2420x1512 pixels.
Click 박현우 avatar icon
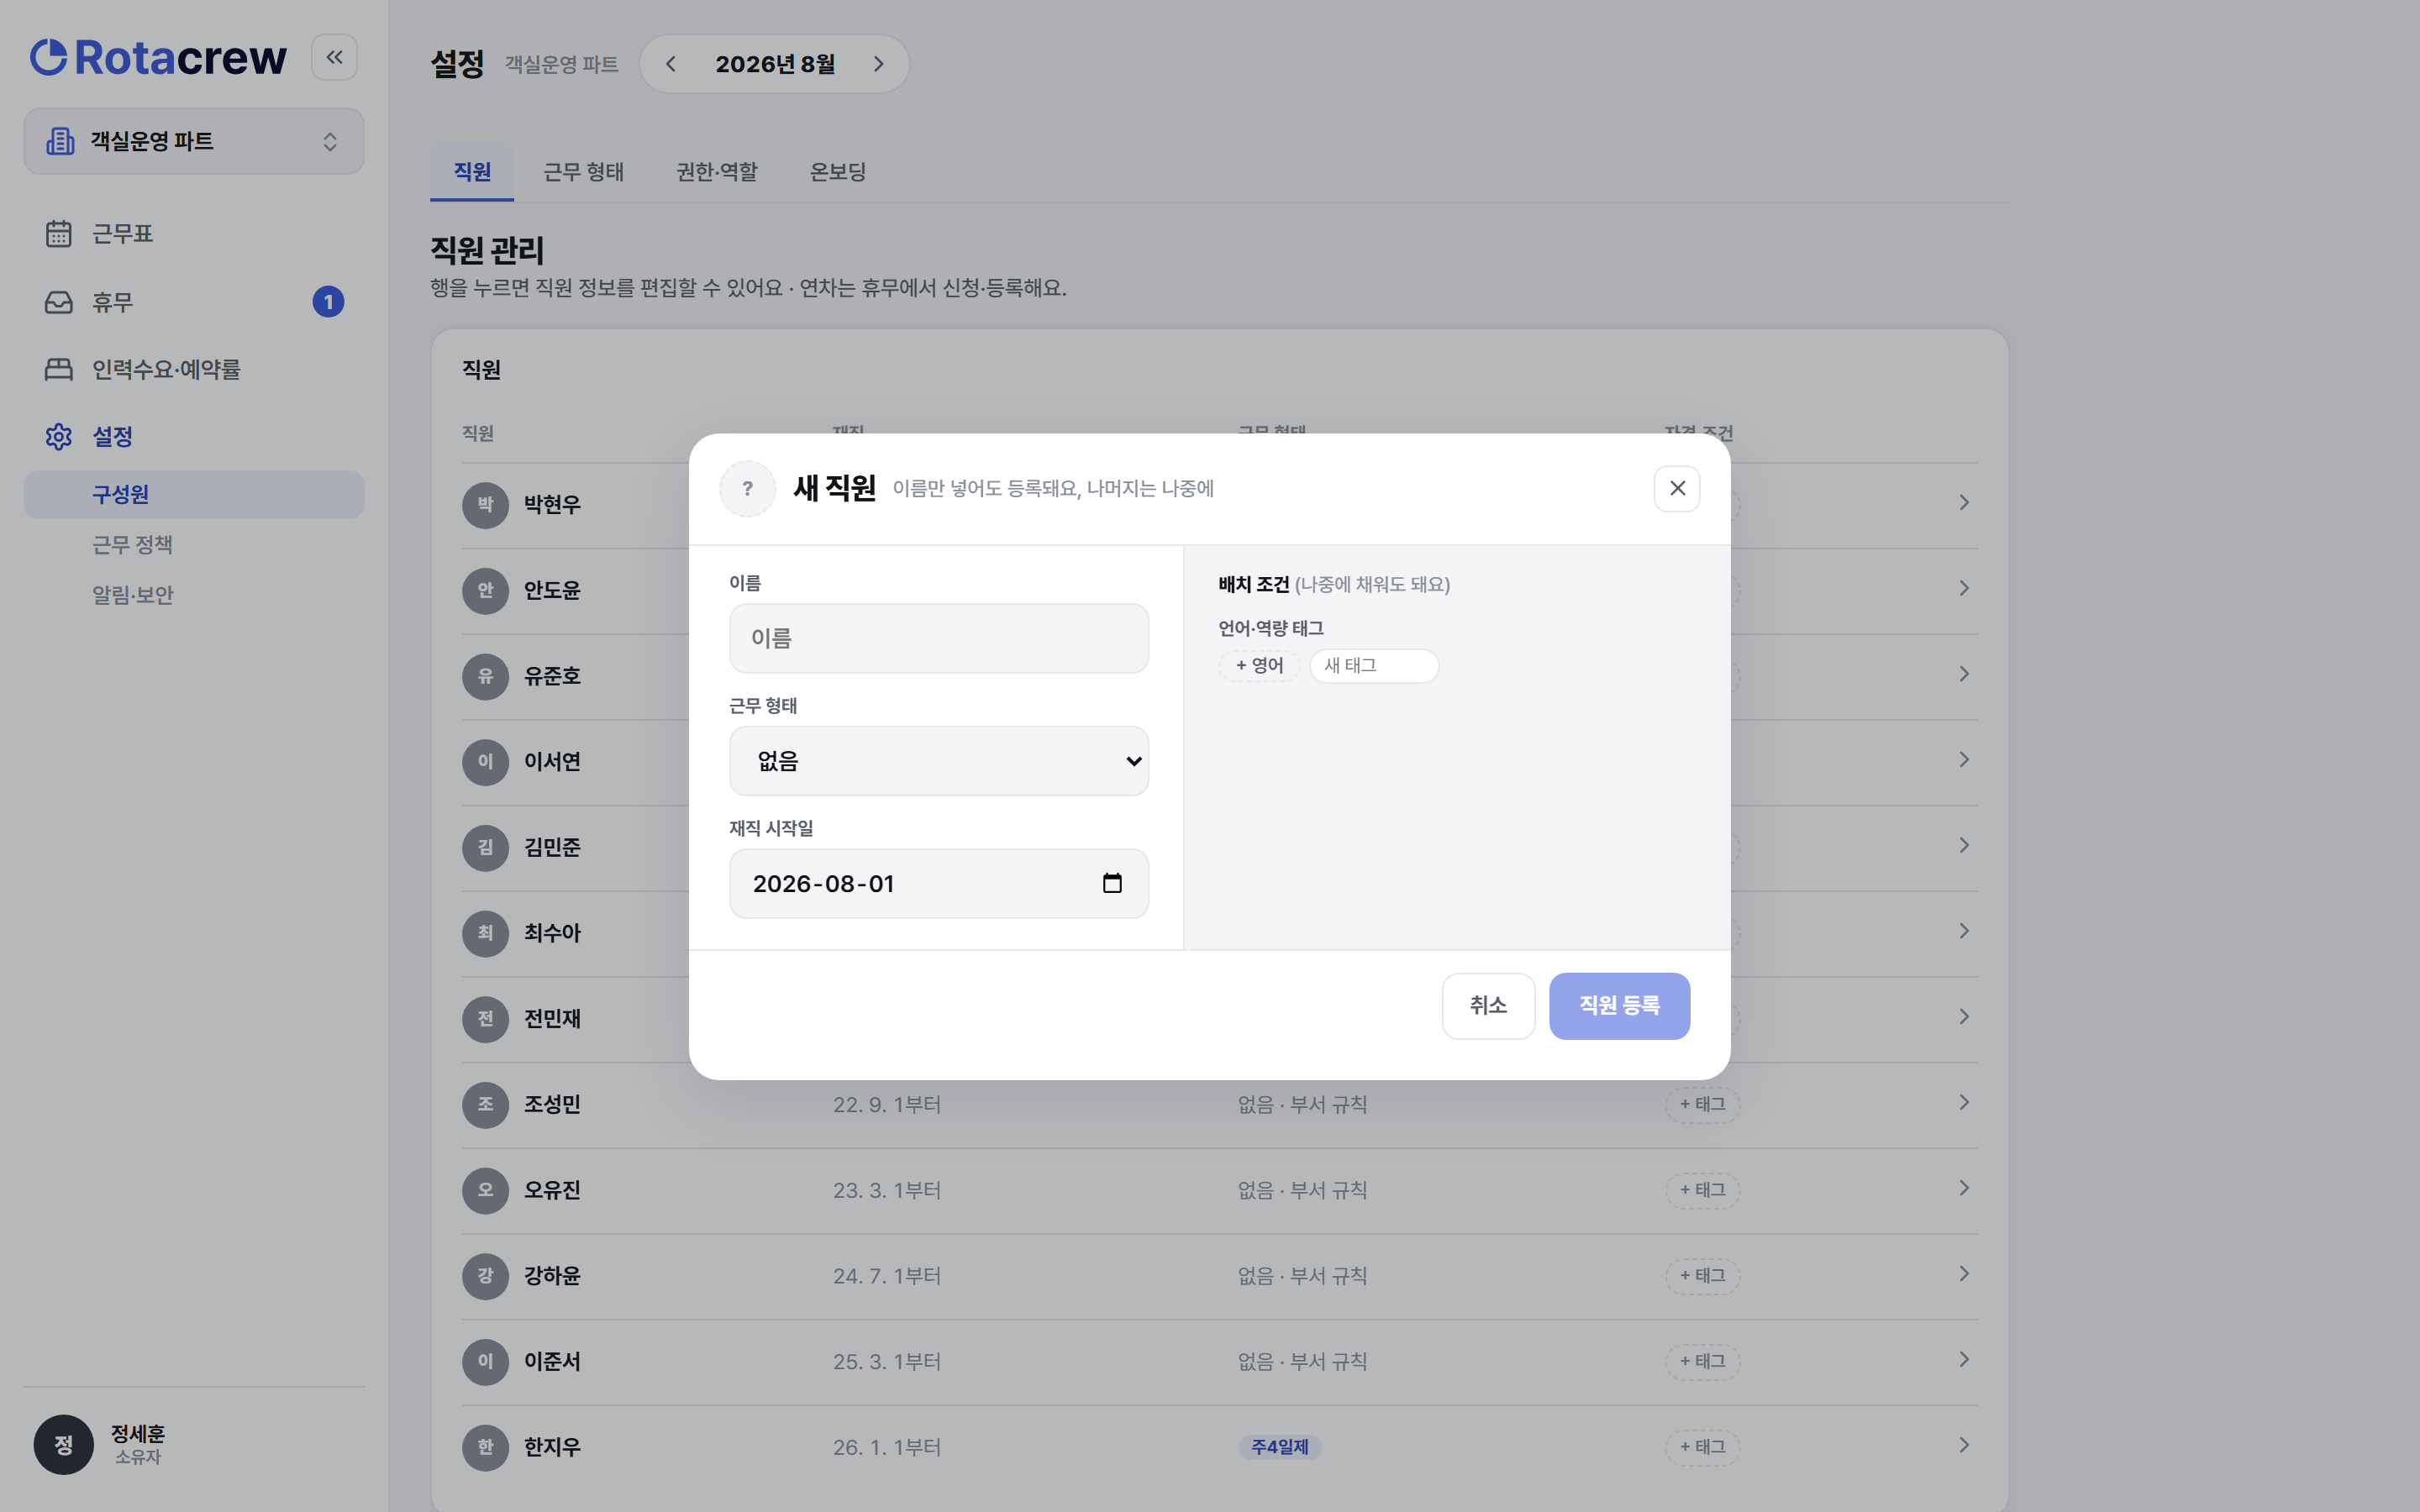coord(485,504)
